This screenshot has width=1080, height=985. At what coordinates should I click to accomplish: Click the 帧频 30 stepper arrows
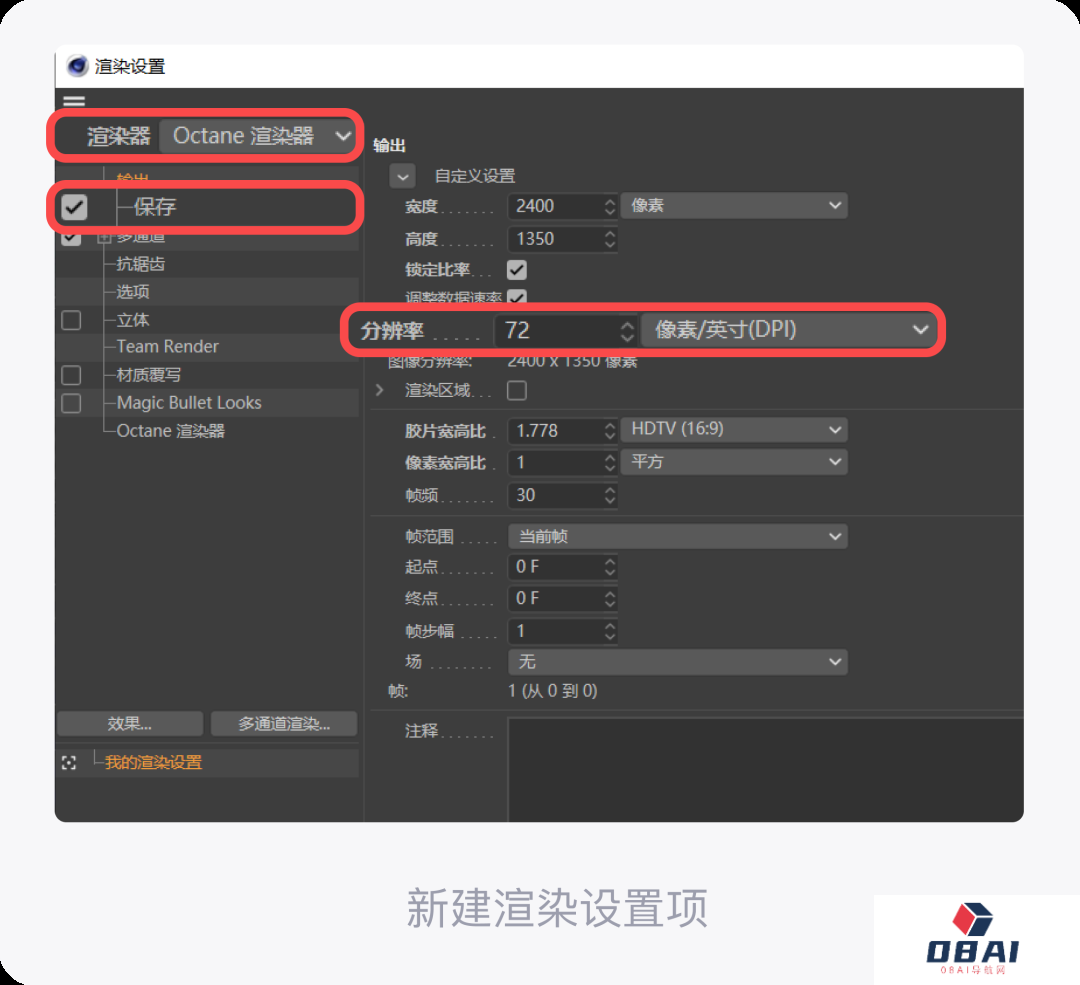pos(610,495)
